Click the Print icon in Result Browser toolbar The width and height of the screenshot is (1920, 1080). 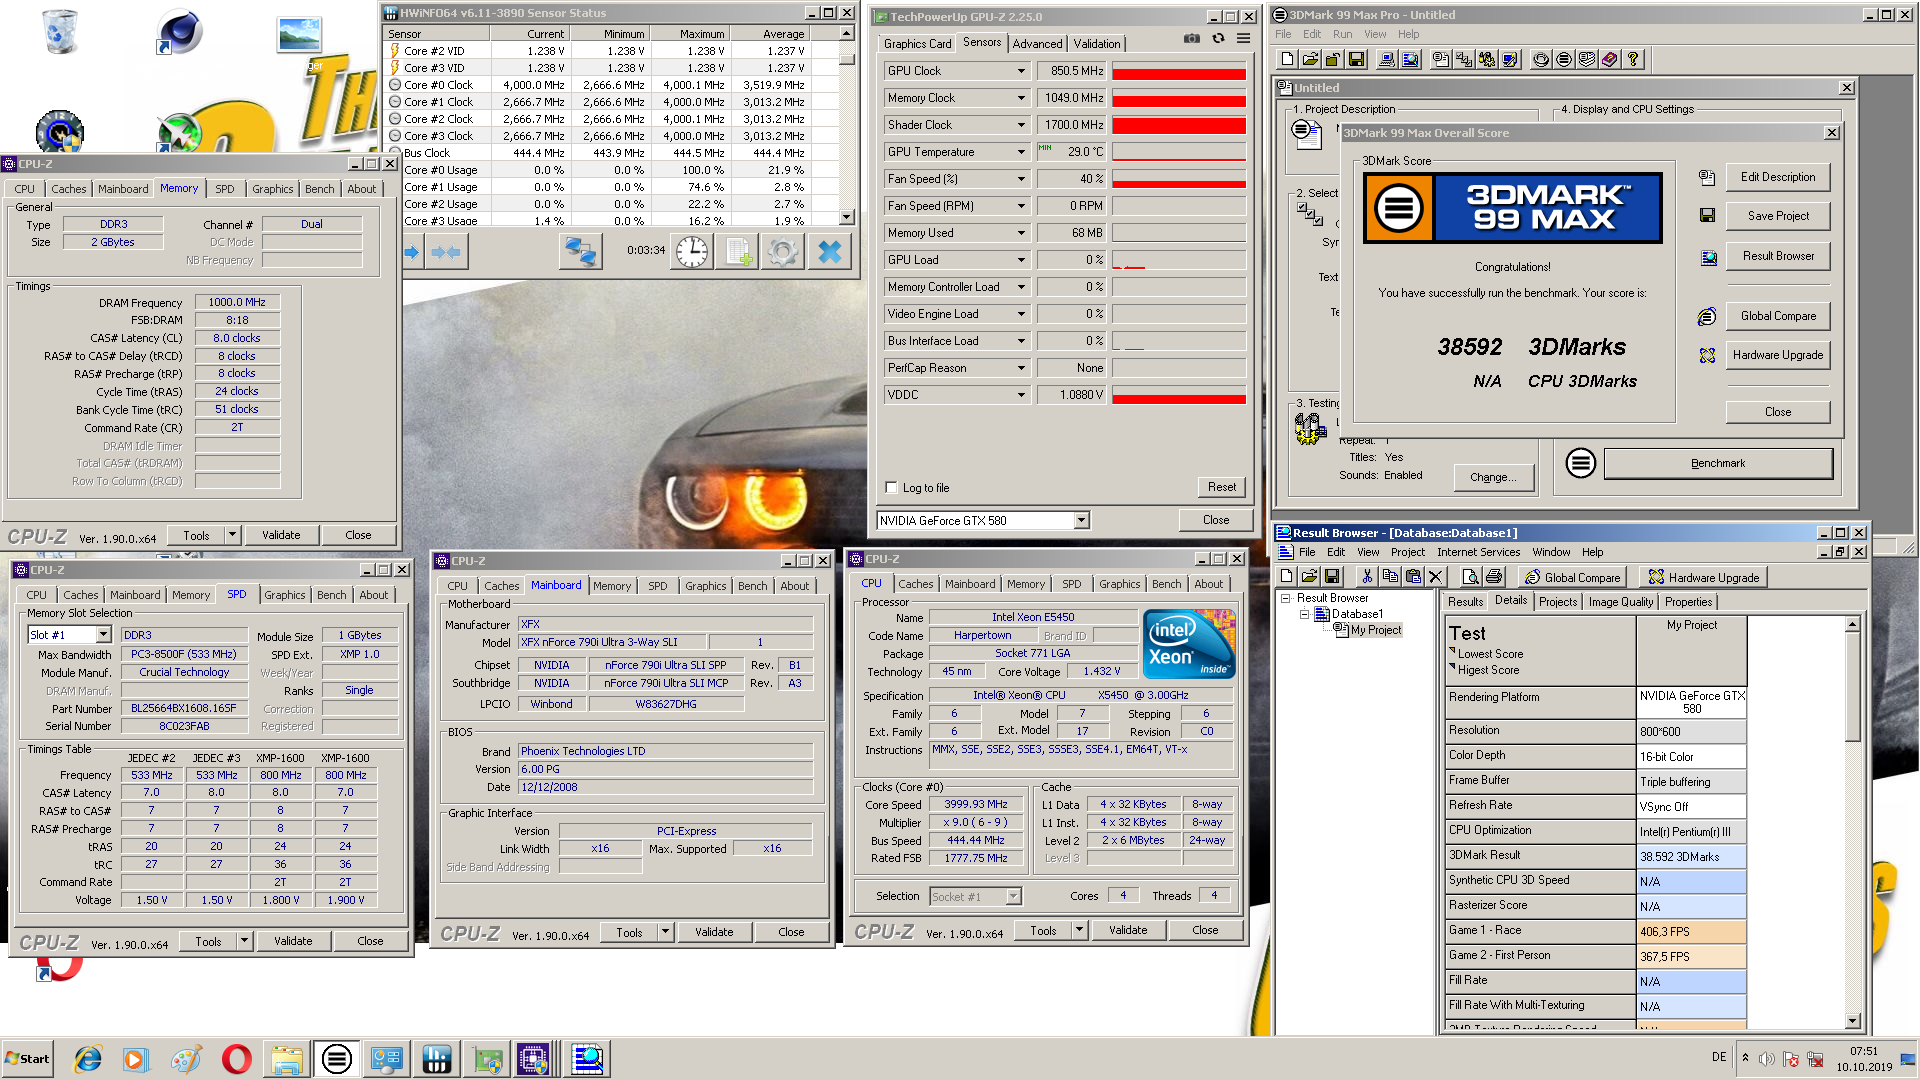pyautogui.click(x=1494, y=577)
